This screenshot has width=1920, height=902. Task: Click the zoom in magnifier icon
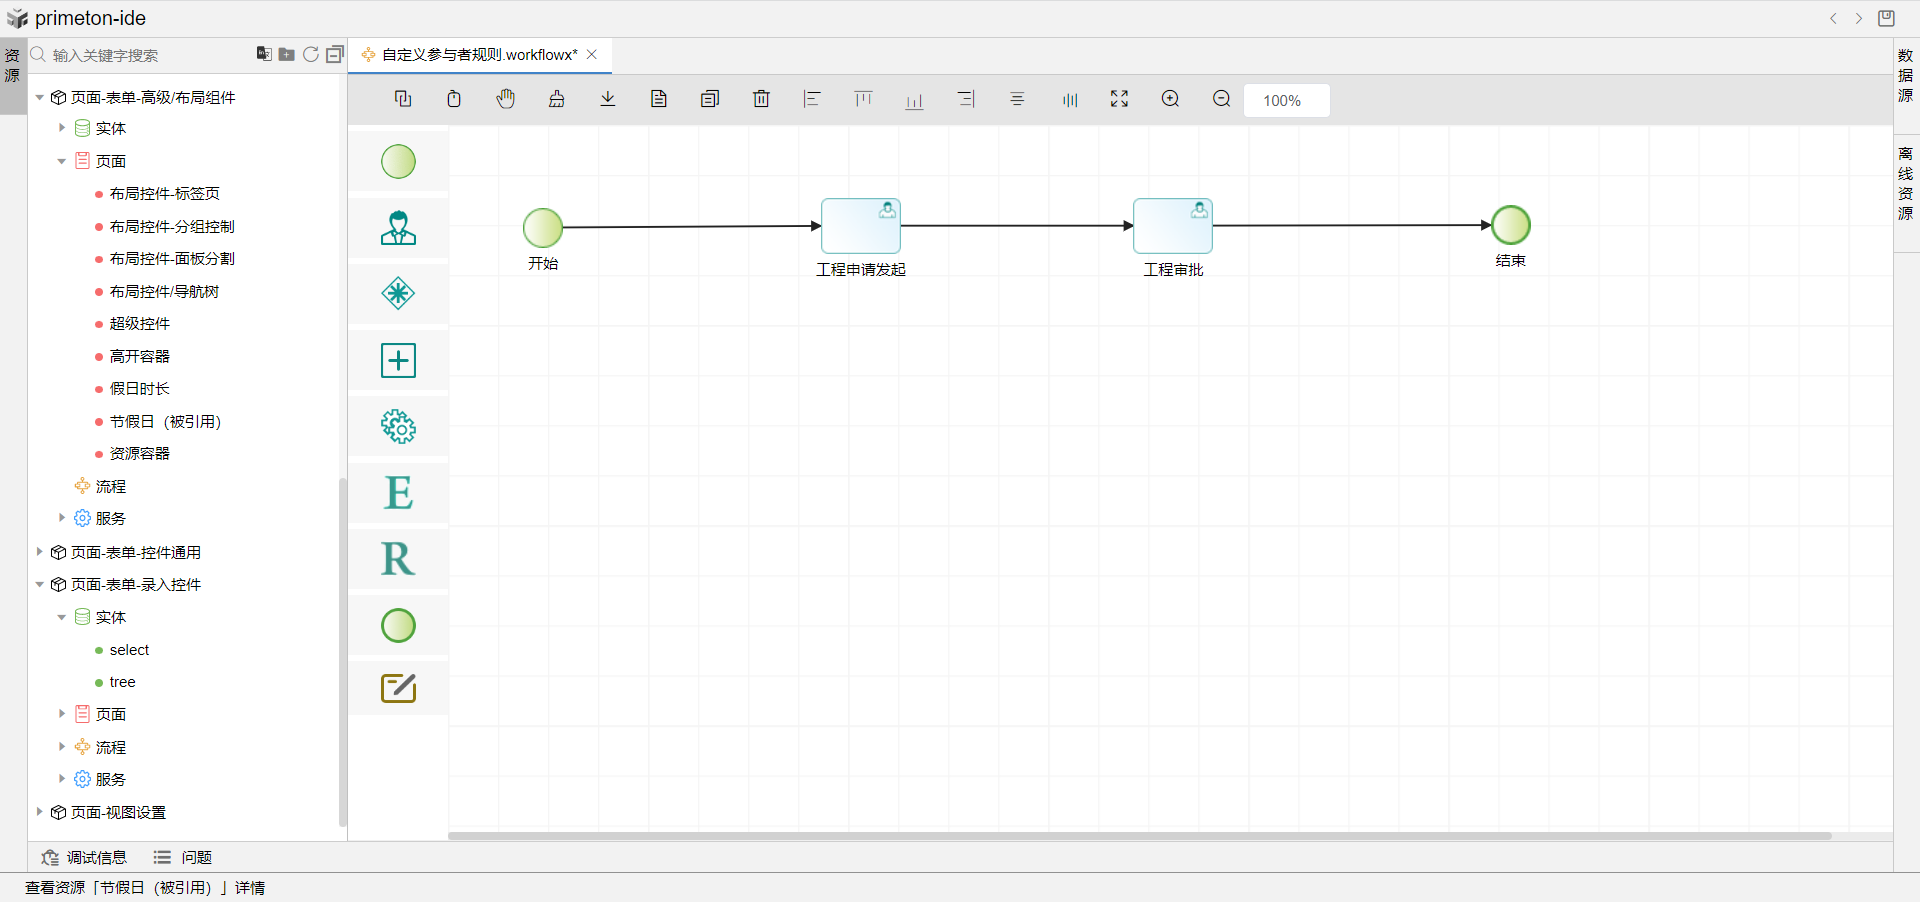click(x=1170, y=99)
